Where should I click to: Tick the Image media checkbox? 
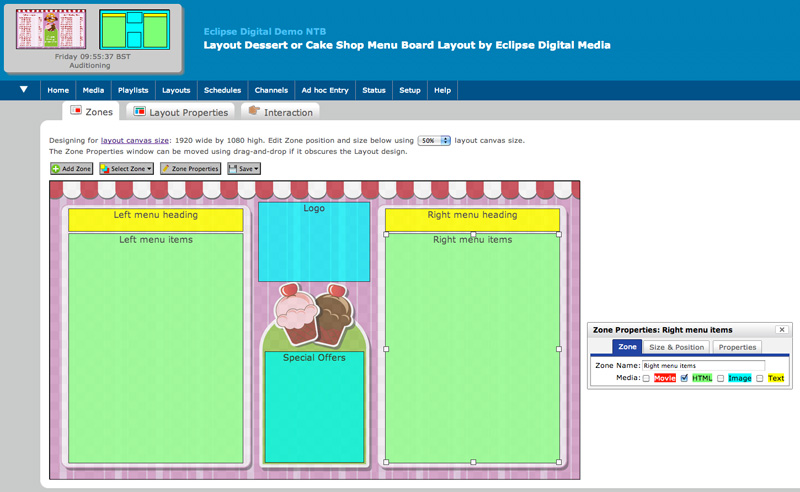click(x=720, y=378)
